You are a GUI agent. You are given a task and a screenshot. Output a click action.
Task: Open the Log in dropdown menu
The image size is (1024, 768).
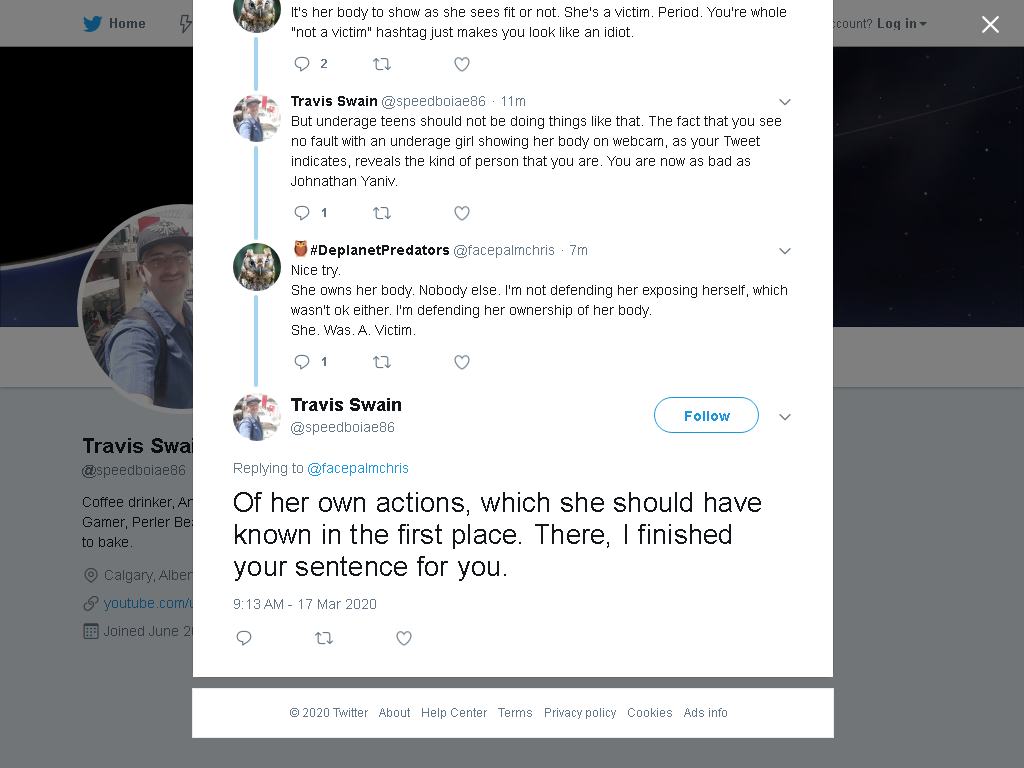click(901, 24)
